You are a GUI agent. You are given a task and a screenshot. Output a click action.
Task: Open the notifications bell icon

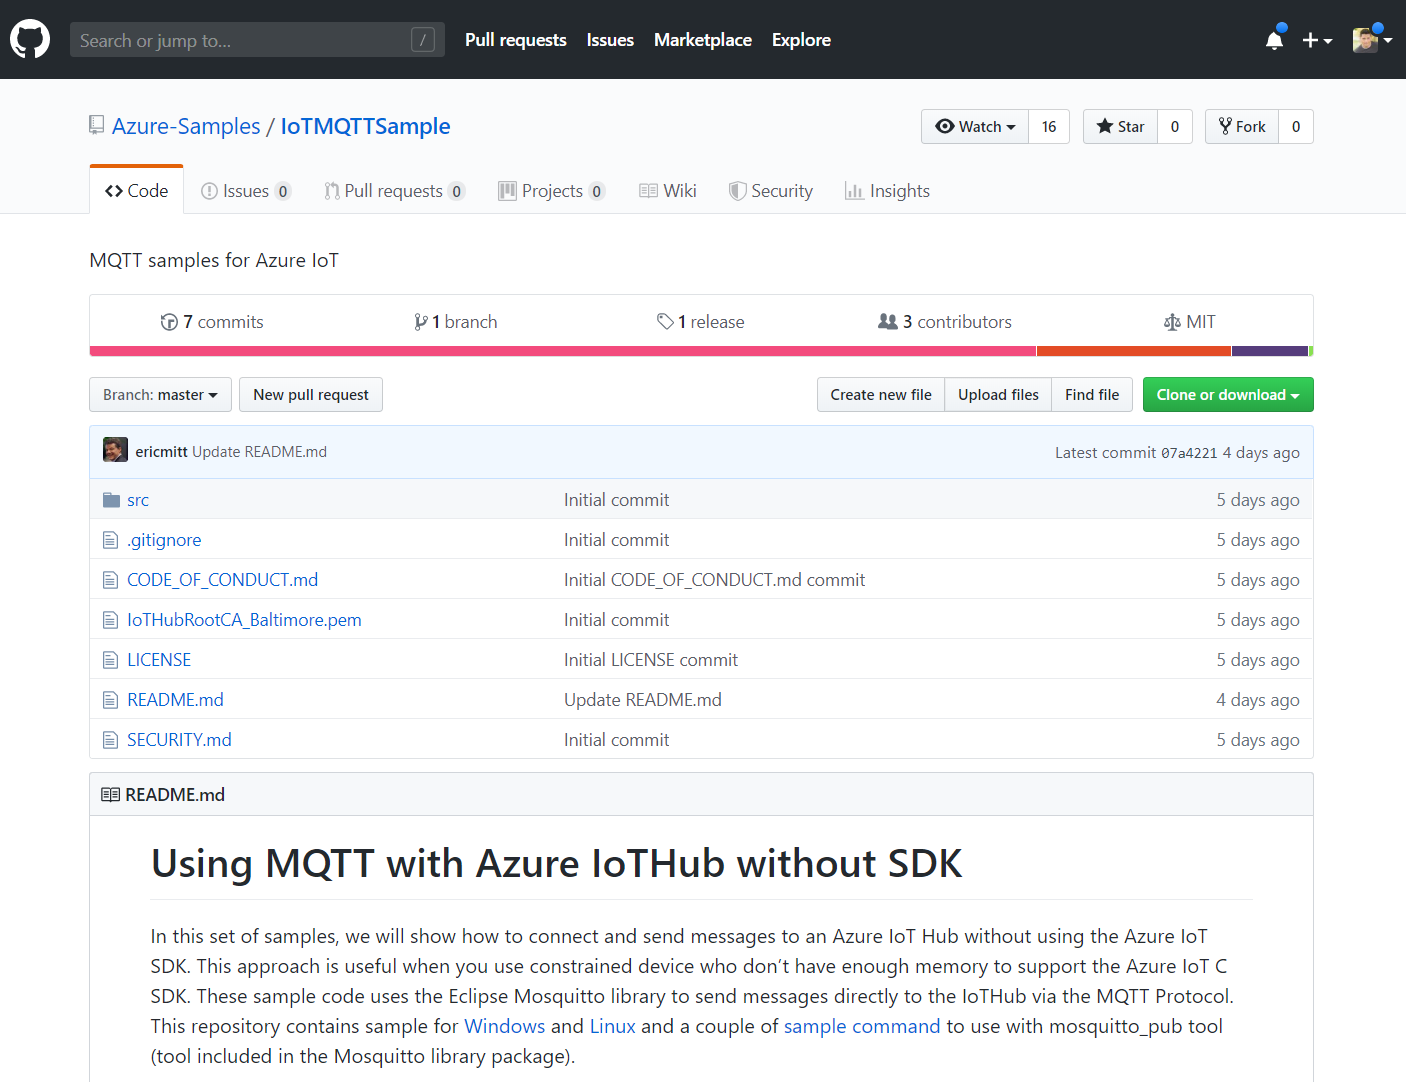pyautogui.click(x=1274, y=38)
